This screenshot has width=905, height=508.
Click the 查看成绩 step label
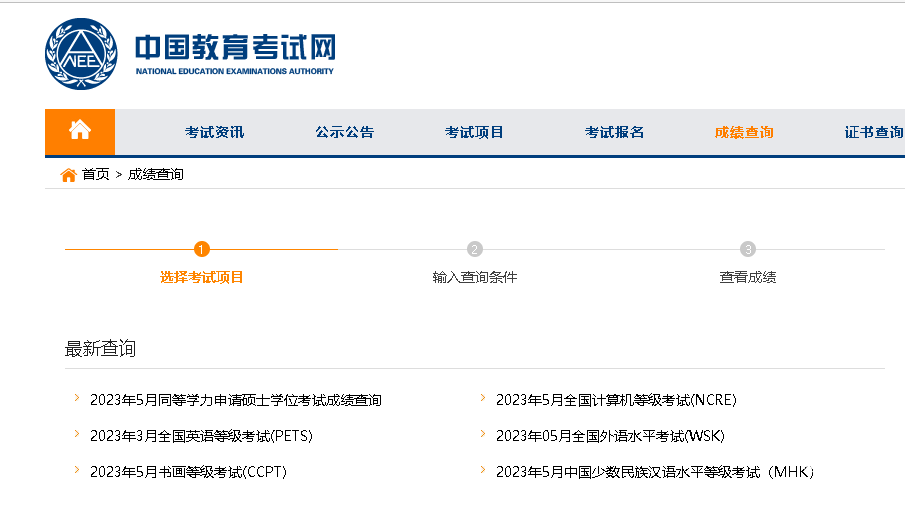point(748,278)
